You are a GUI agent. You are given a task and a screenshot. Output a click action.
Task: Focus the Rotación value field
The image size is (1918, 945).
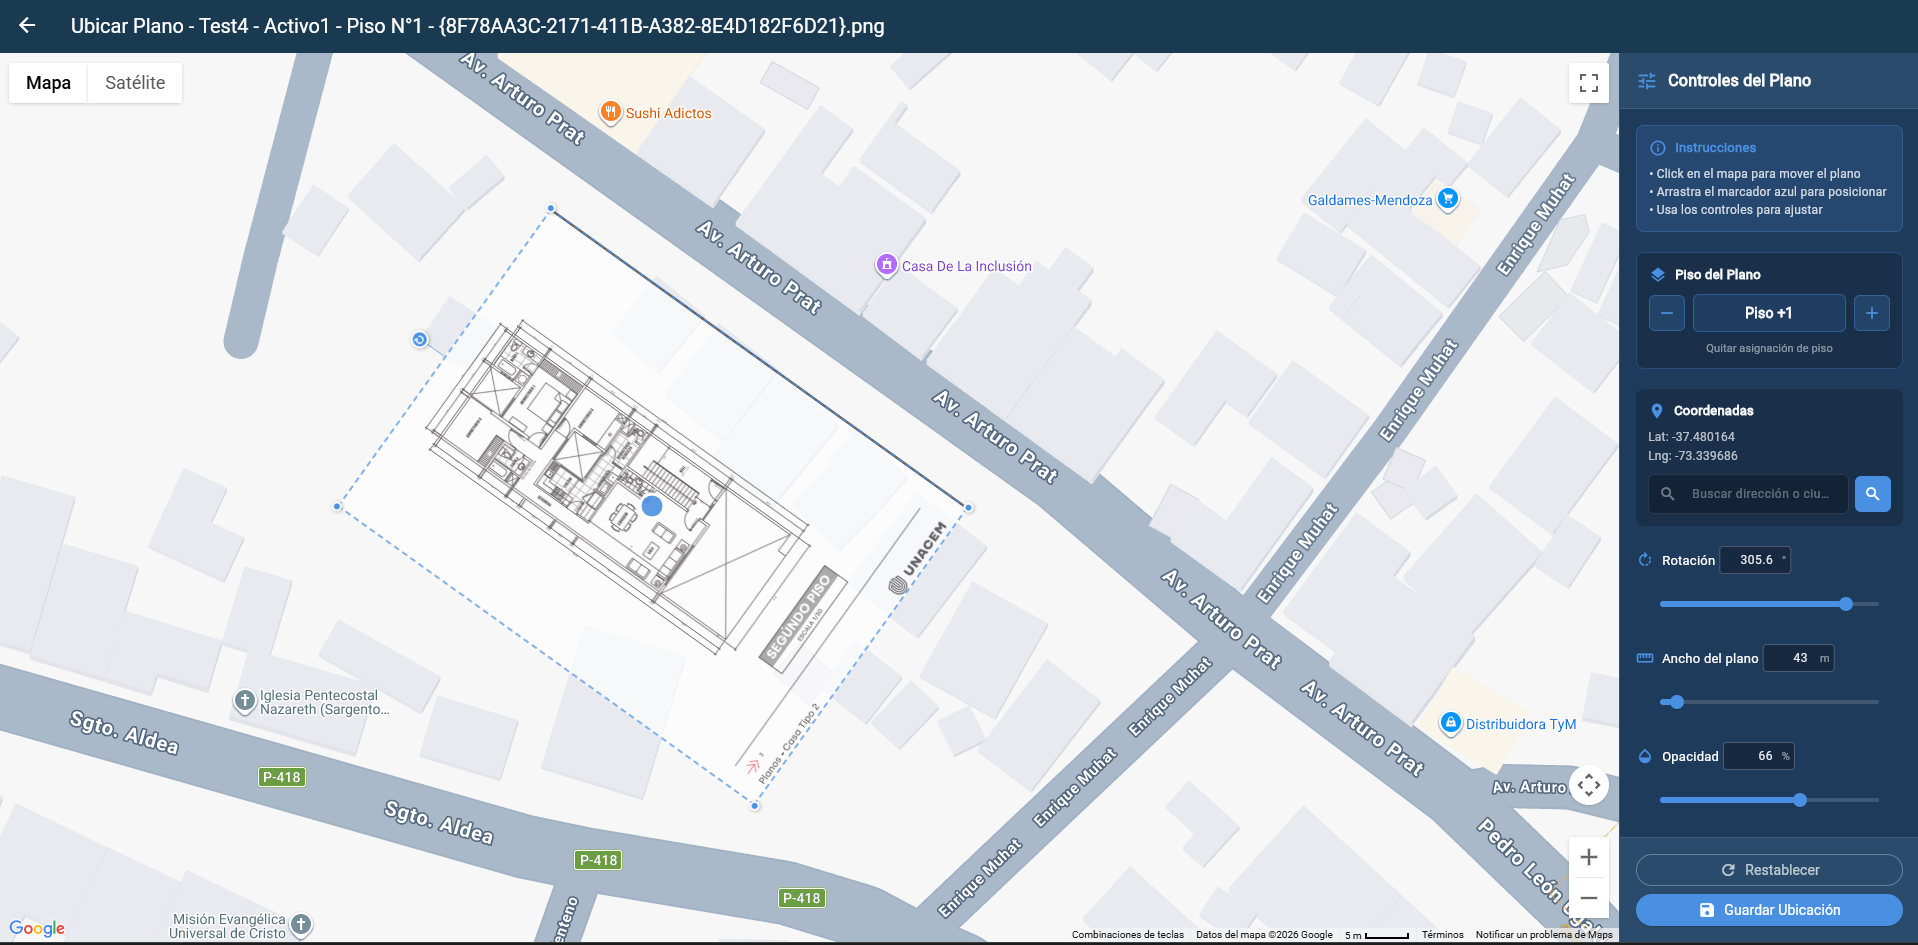point(1754,560)
